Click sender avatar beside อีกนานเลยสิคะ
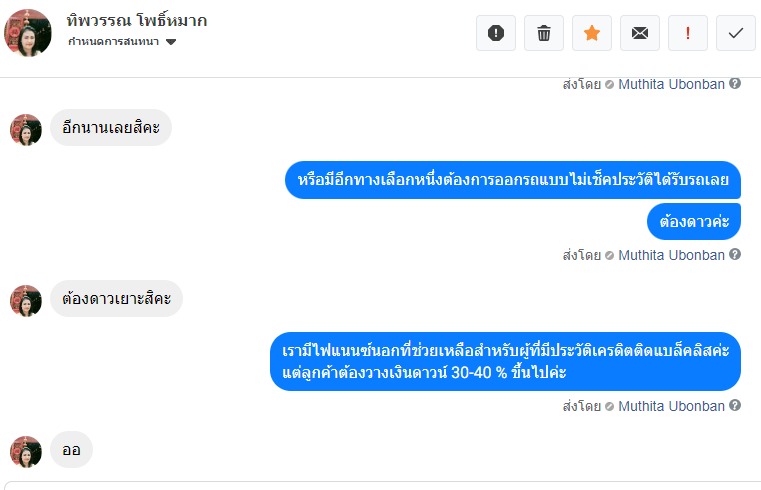This screenshot has width=761, height=490. pos(26,130)
